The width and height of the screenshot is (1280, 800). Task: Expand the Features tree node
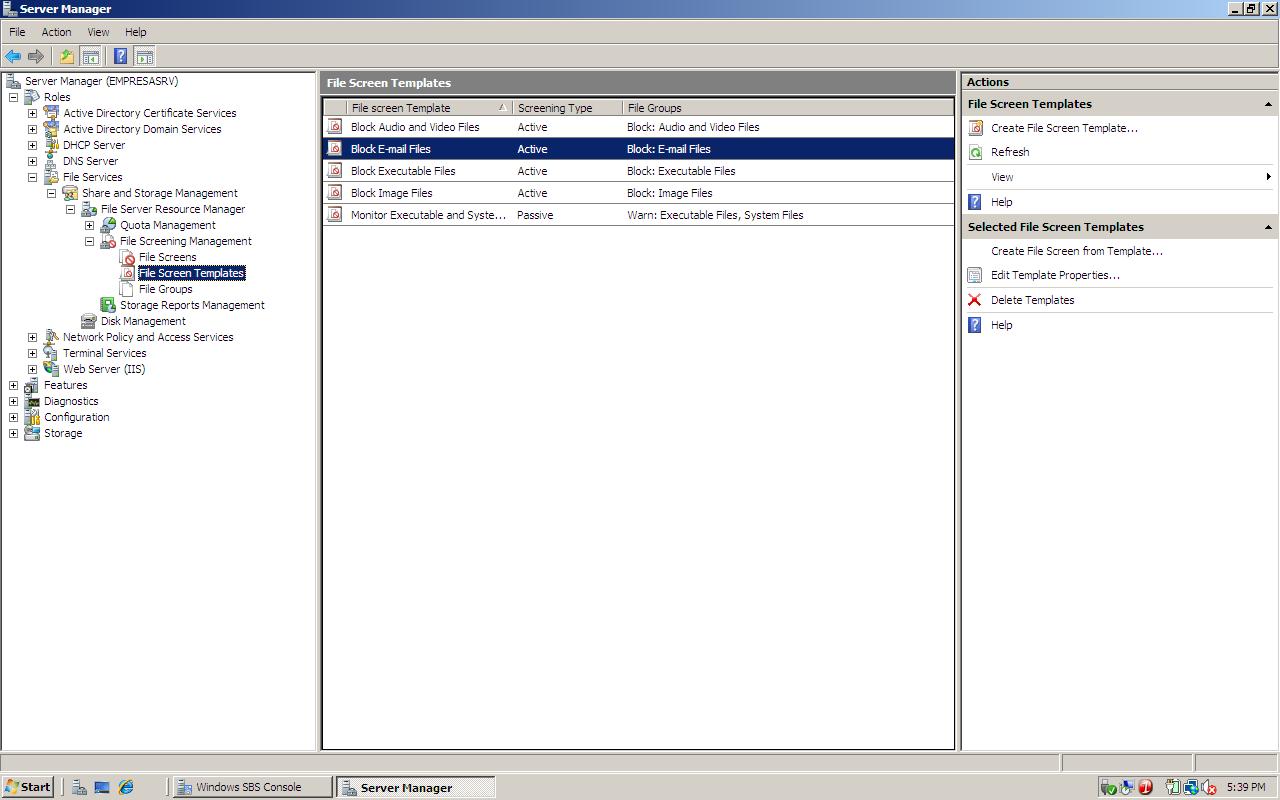pos(13,385)
